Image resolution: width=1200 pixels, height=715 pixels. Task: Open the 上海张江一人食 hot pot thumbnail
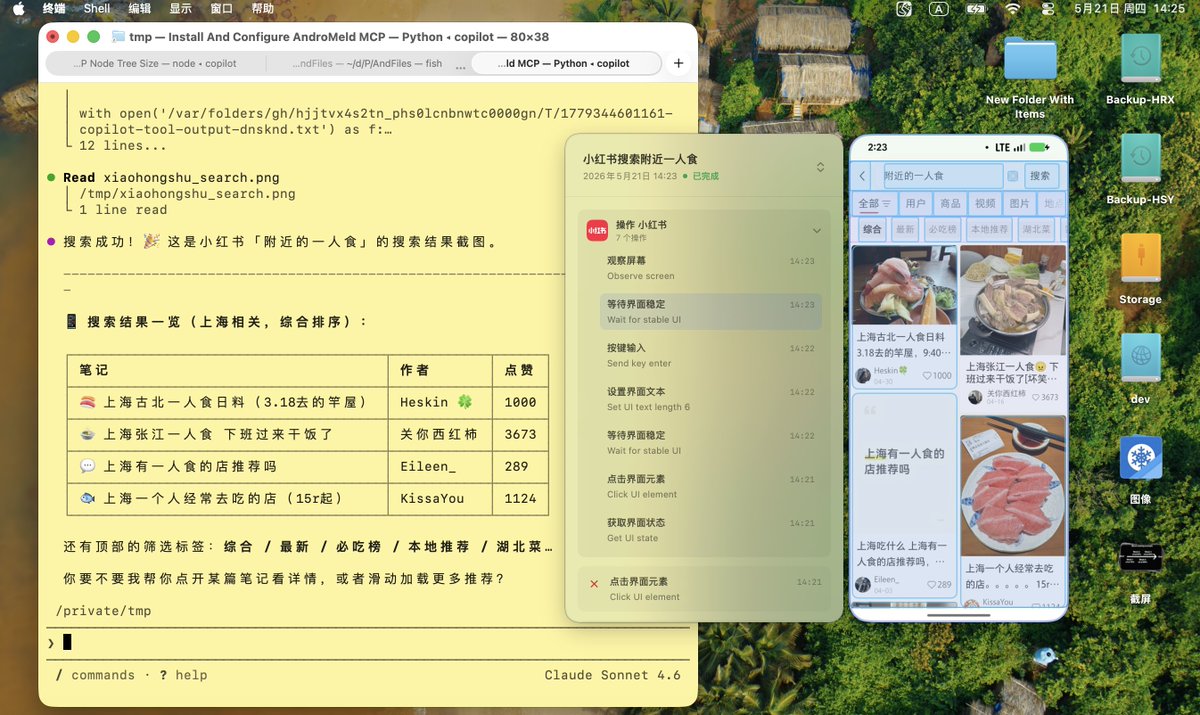point(1012,300)
